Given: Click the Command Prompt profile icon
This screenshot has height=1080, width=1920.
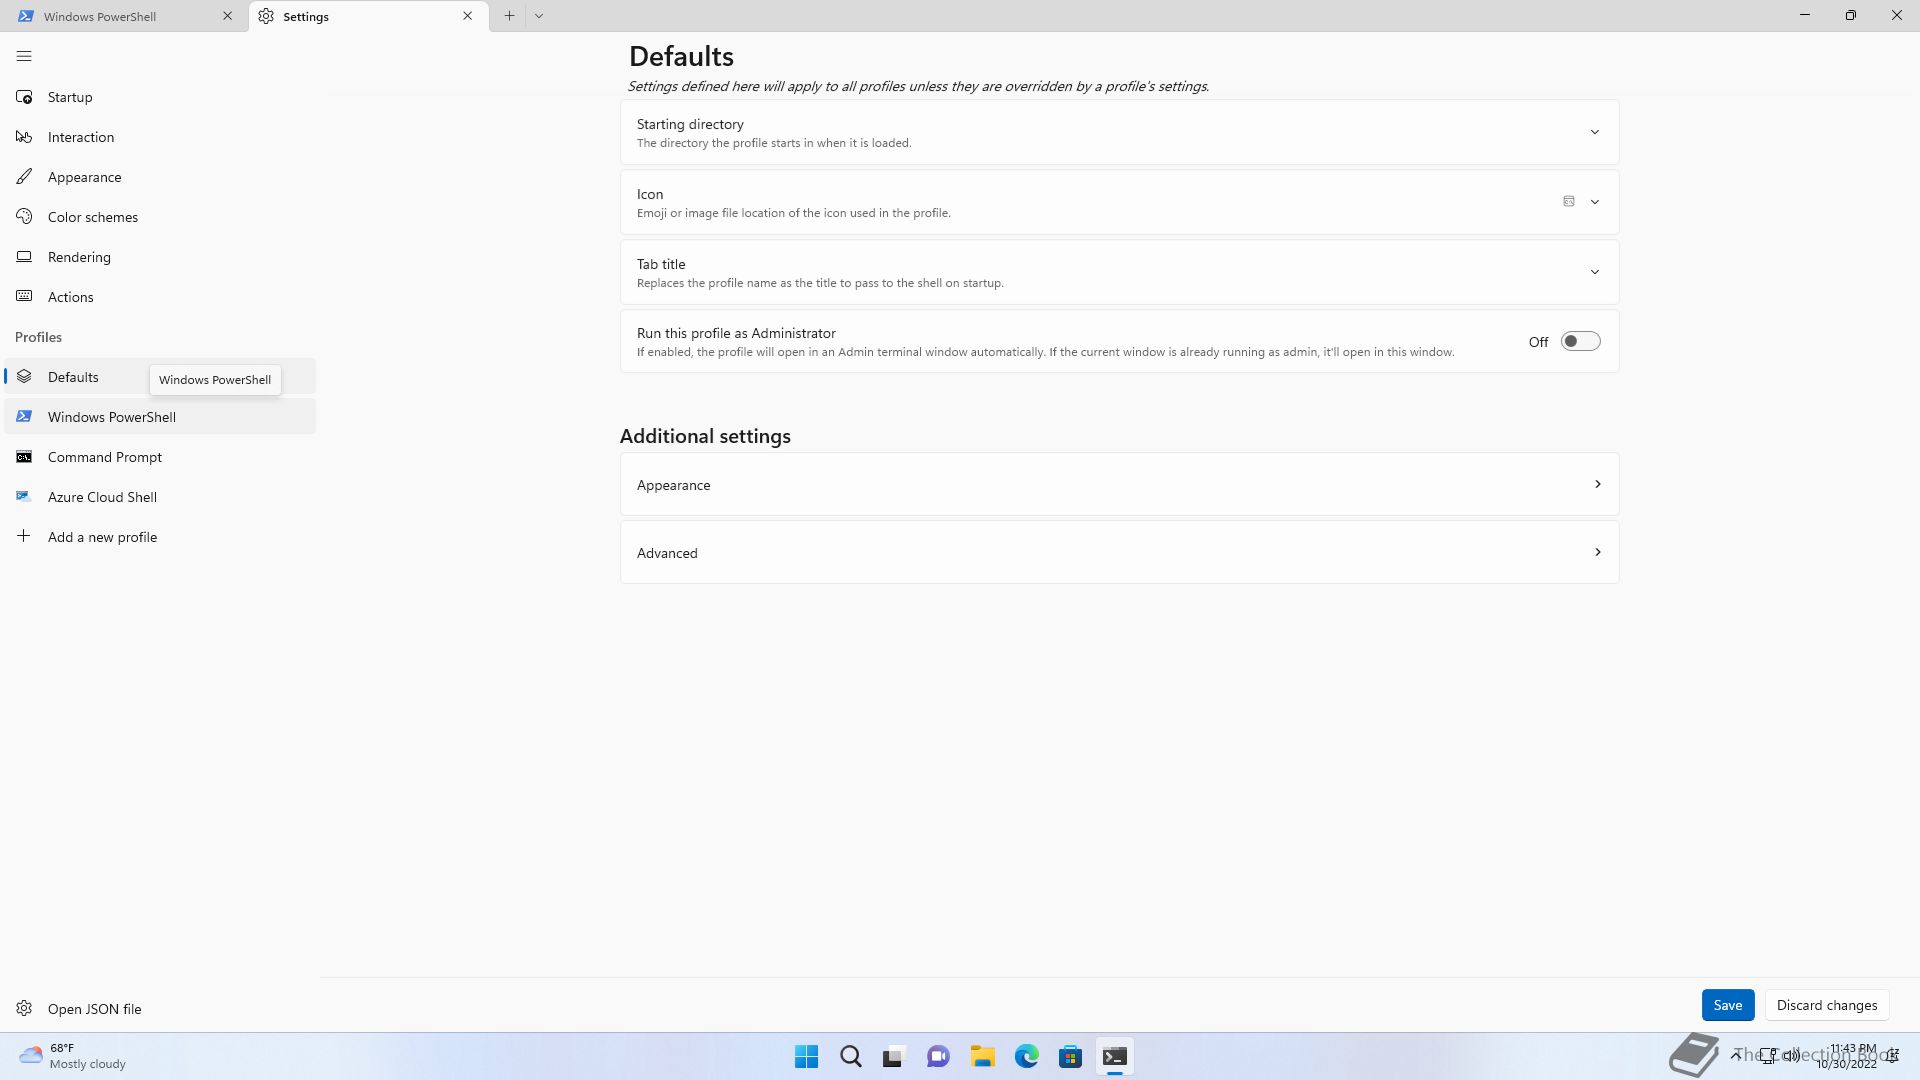Looking at the screenshot, I should 24,457.
